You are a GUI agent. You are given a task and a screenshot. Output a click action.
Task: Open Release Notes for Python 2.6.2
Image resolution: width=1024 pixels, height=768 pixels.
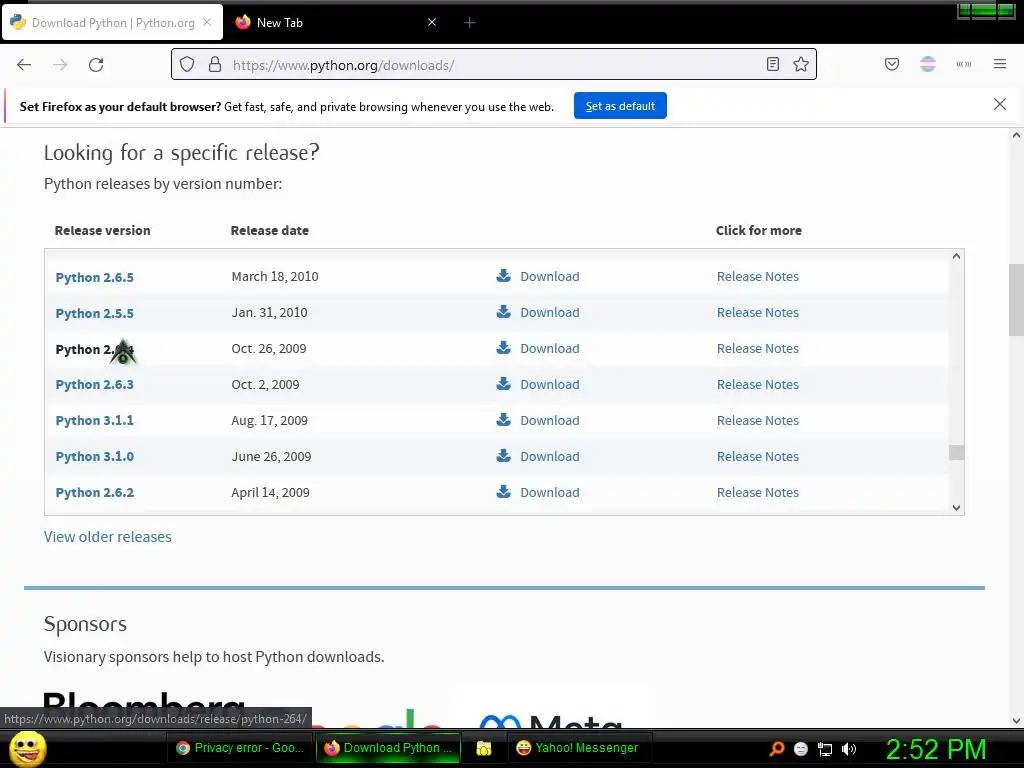point(758,492)
